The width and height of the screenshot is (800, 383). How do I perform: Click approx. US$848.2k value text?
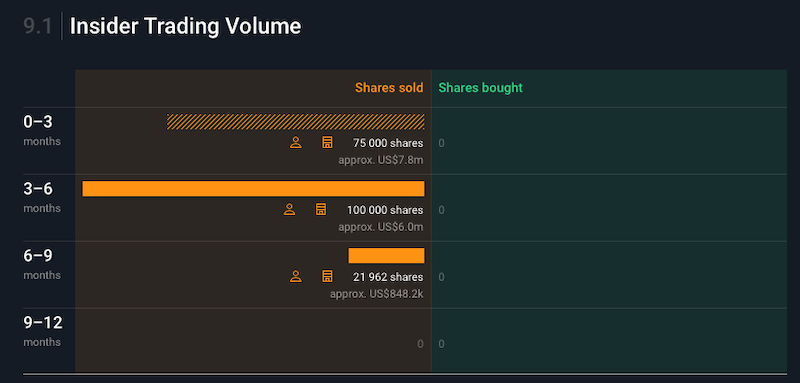pyautogui.click(x=377, y=294)
